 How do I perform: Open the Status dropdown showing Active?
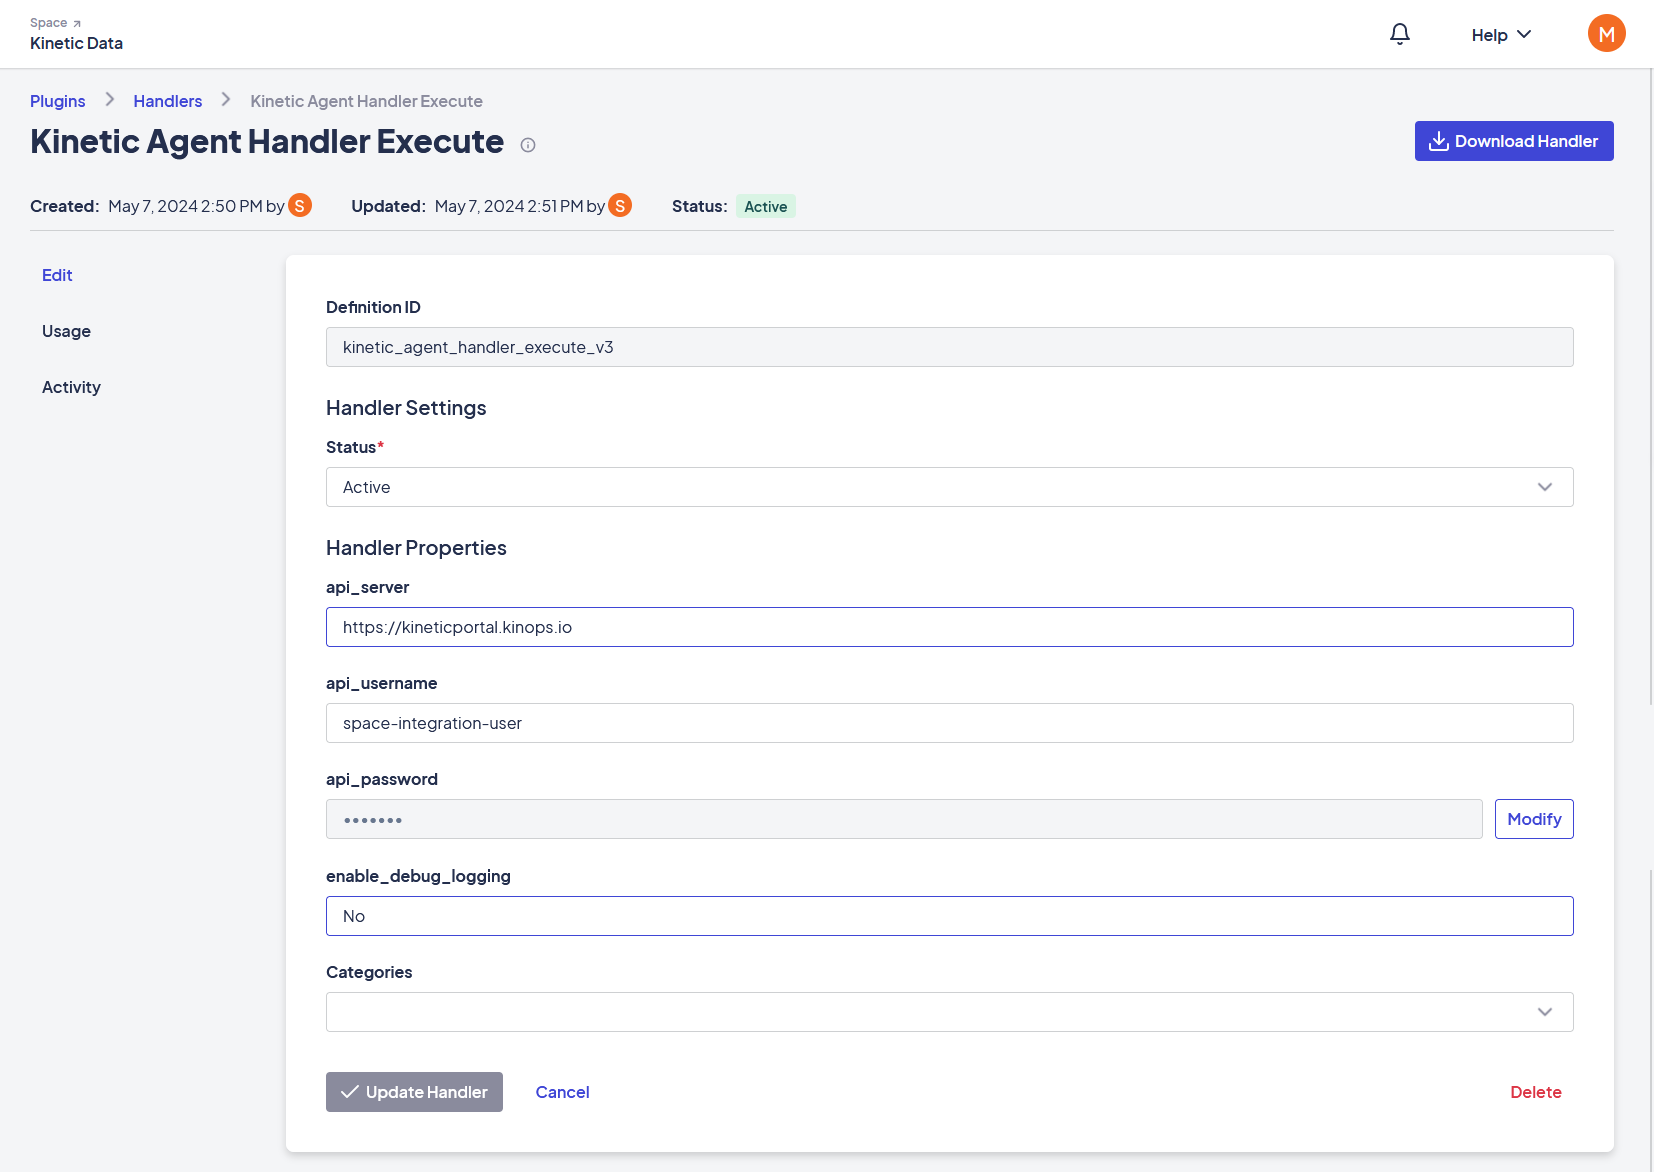click(x=949, y=487)
